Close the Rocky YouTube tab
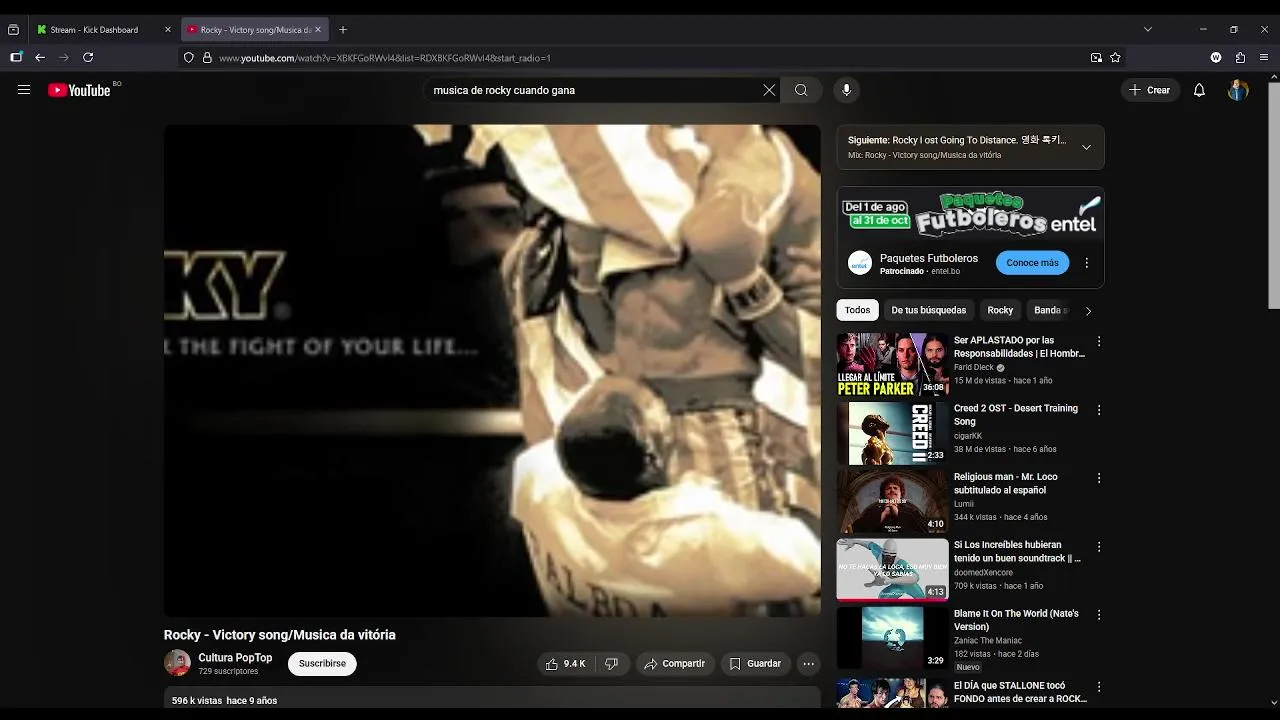 318,30
